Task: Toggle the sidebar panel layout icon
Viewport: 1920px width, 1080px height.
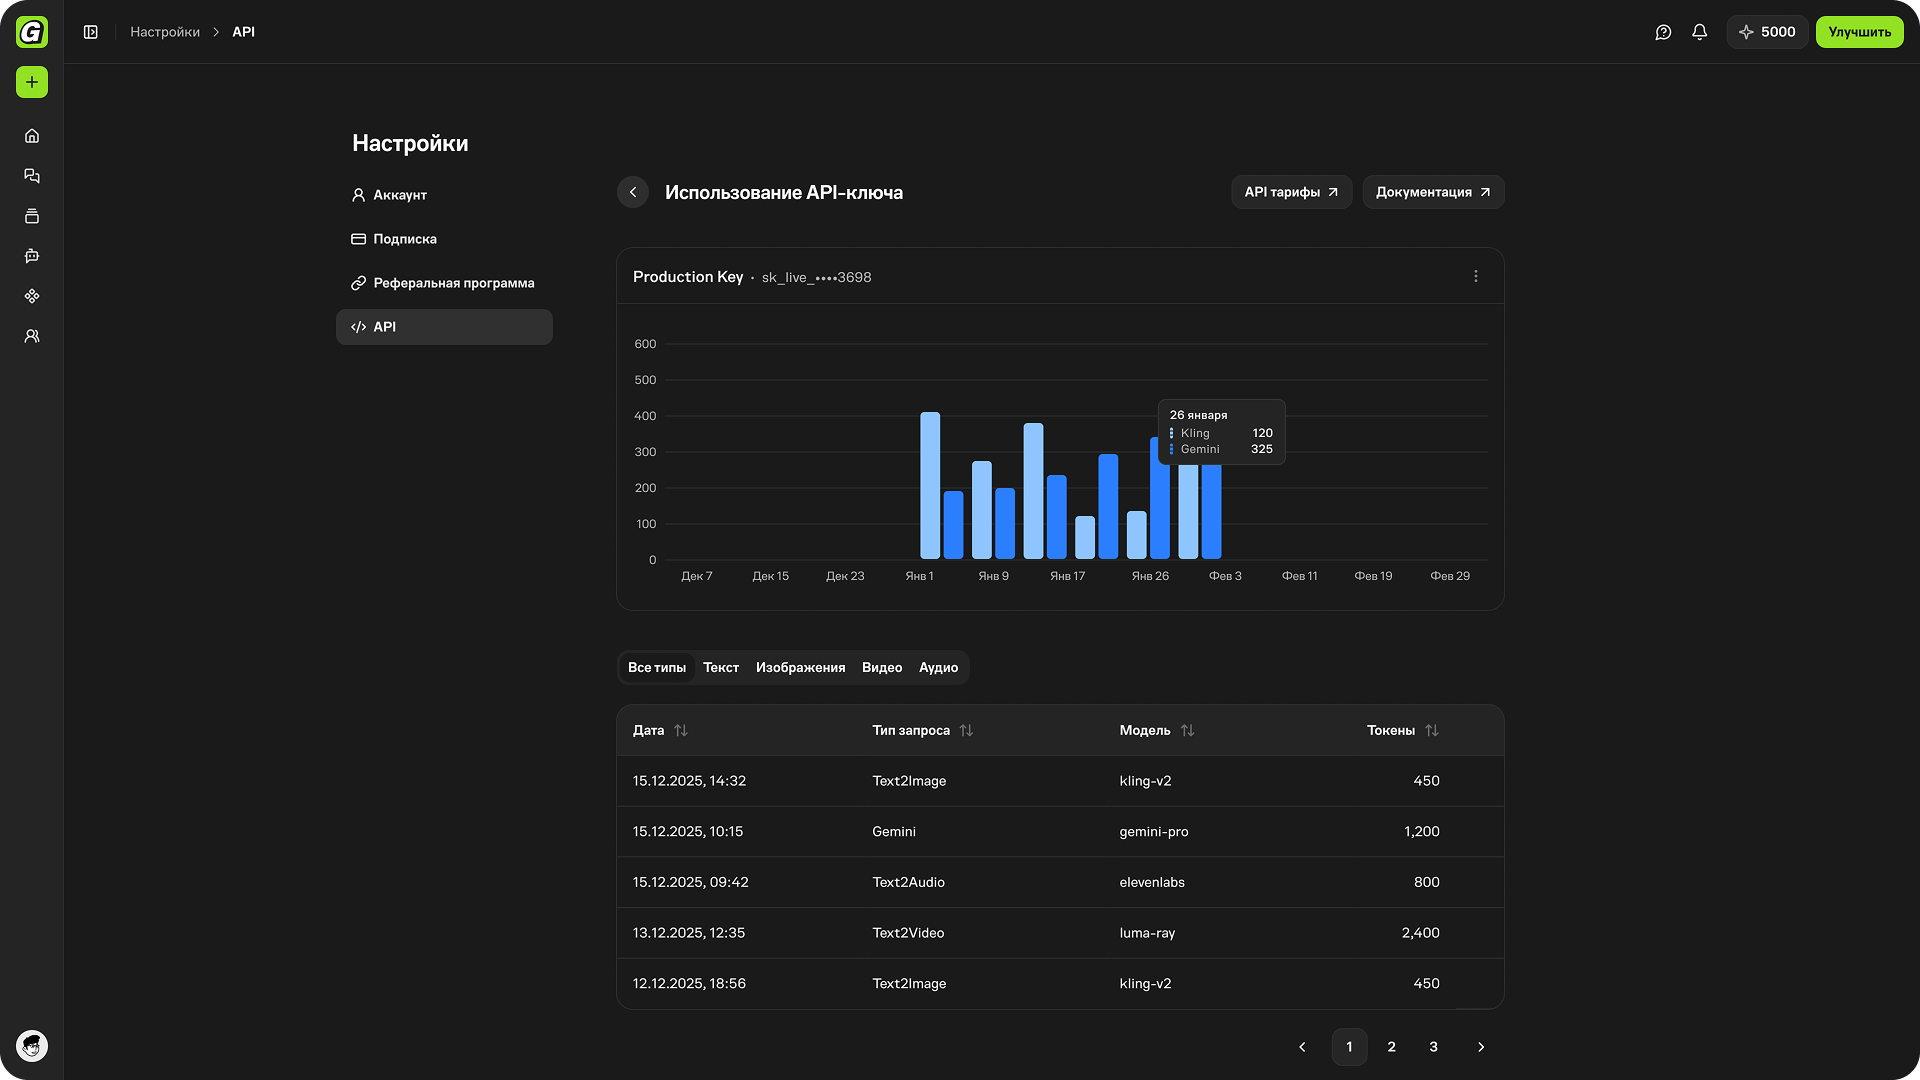Action: [x=91, y=32]
